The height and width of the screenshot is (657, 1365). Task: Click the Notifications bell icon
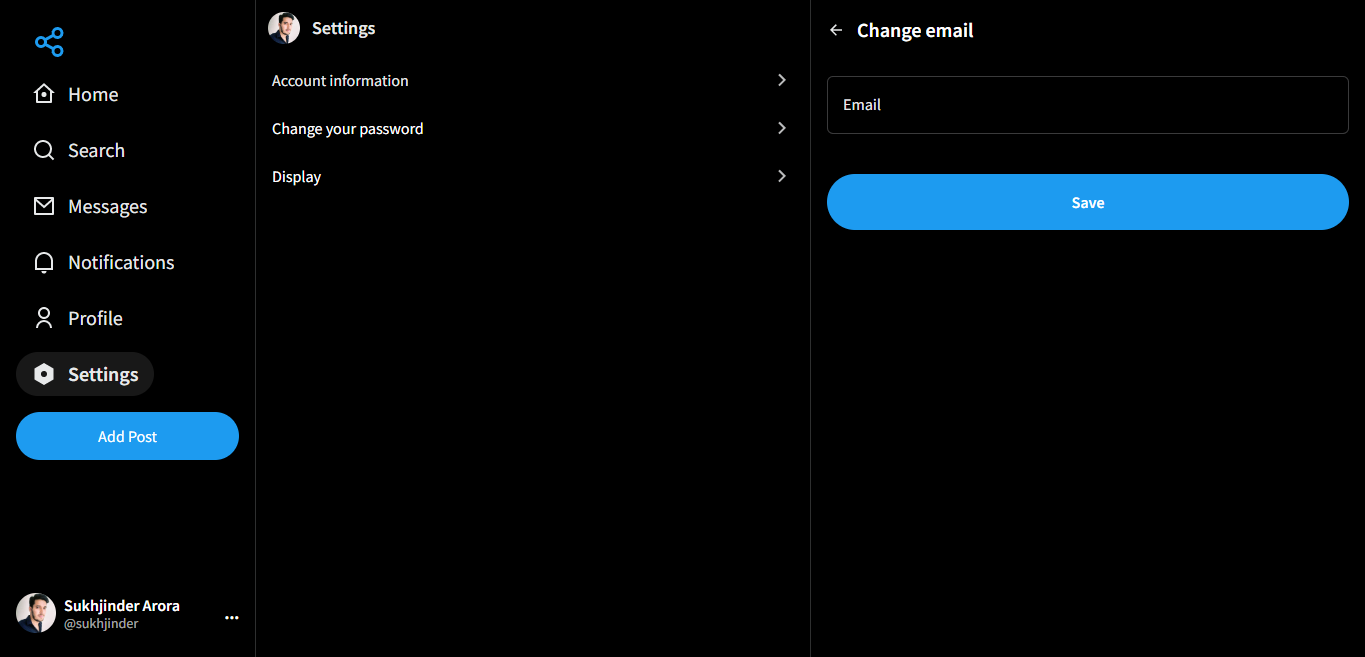(x=44, y=262)
